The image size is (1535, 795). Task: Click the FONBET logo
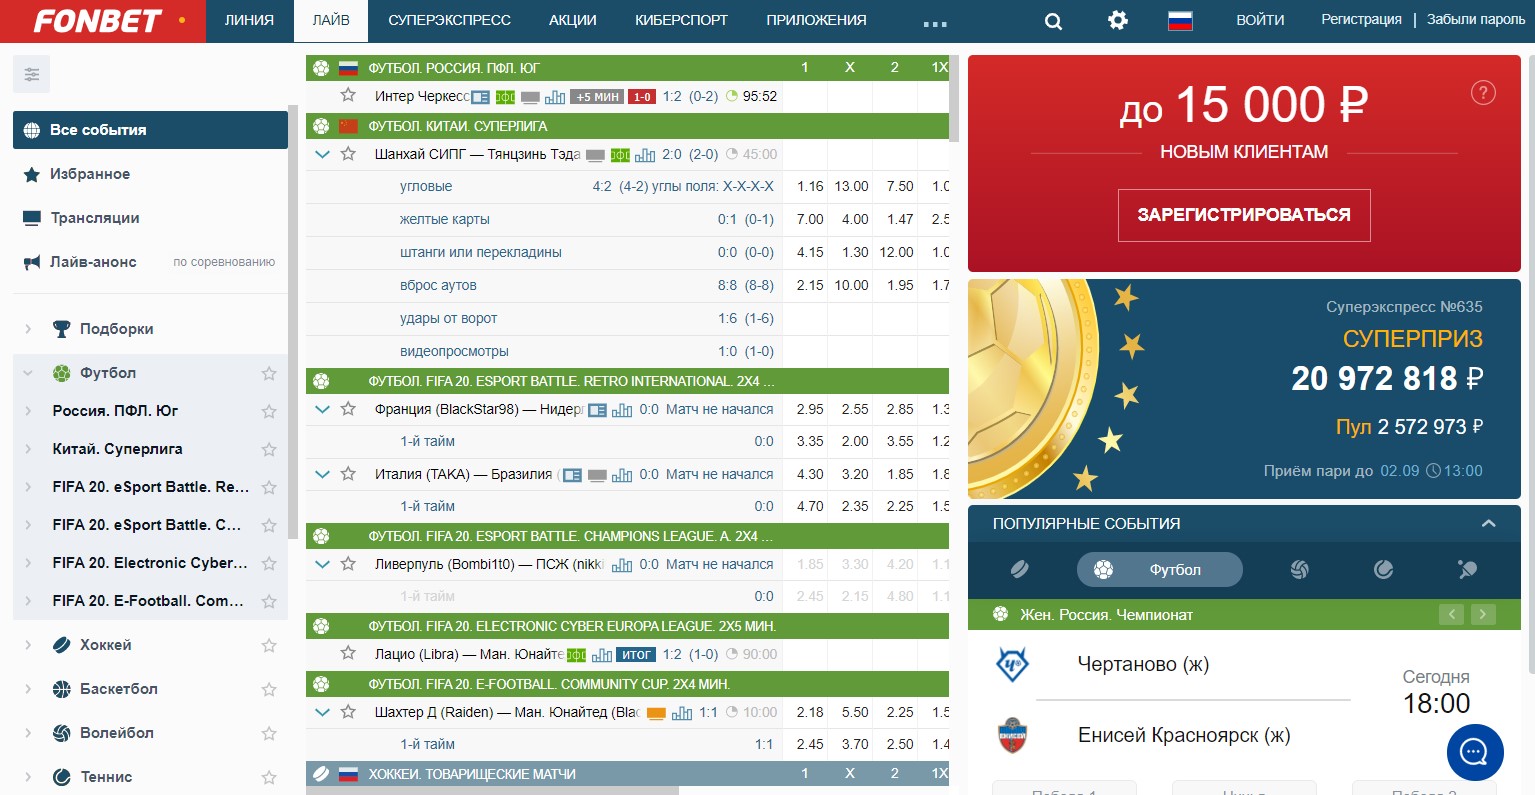[97, 21]
